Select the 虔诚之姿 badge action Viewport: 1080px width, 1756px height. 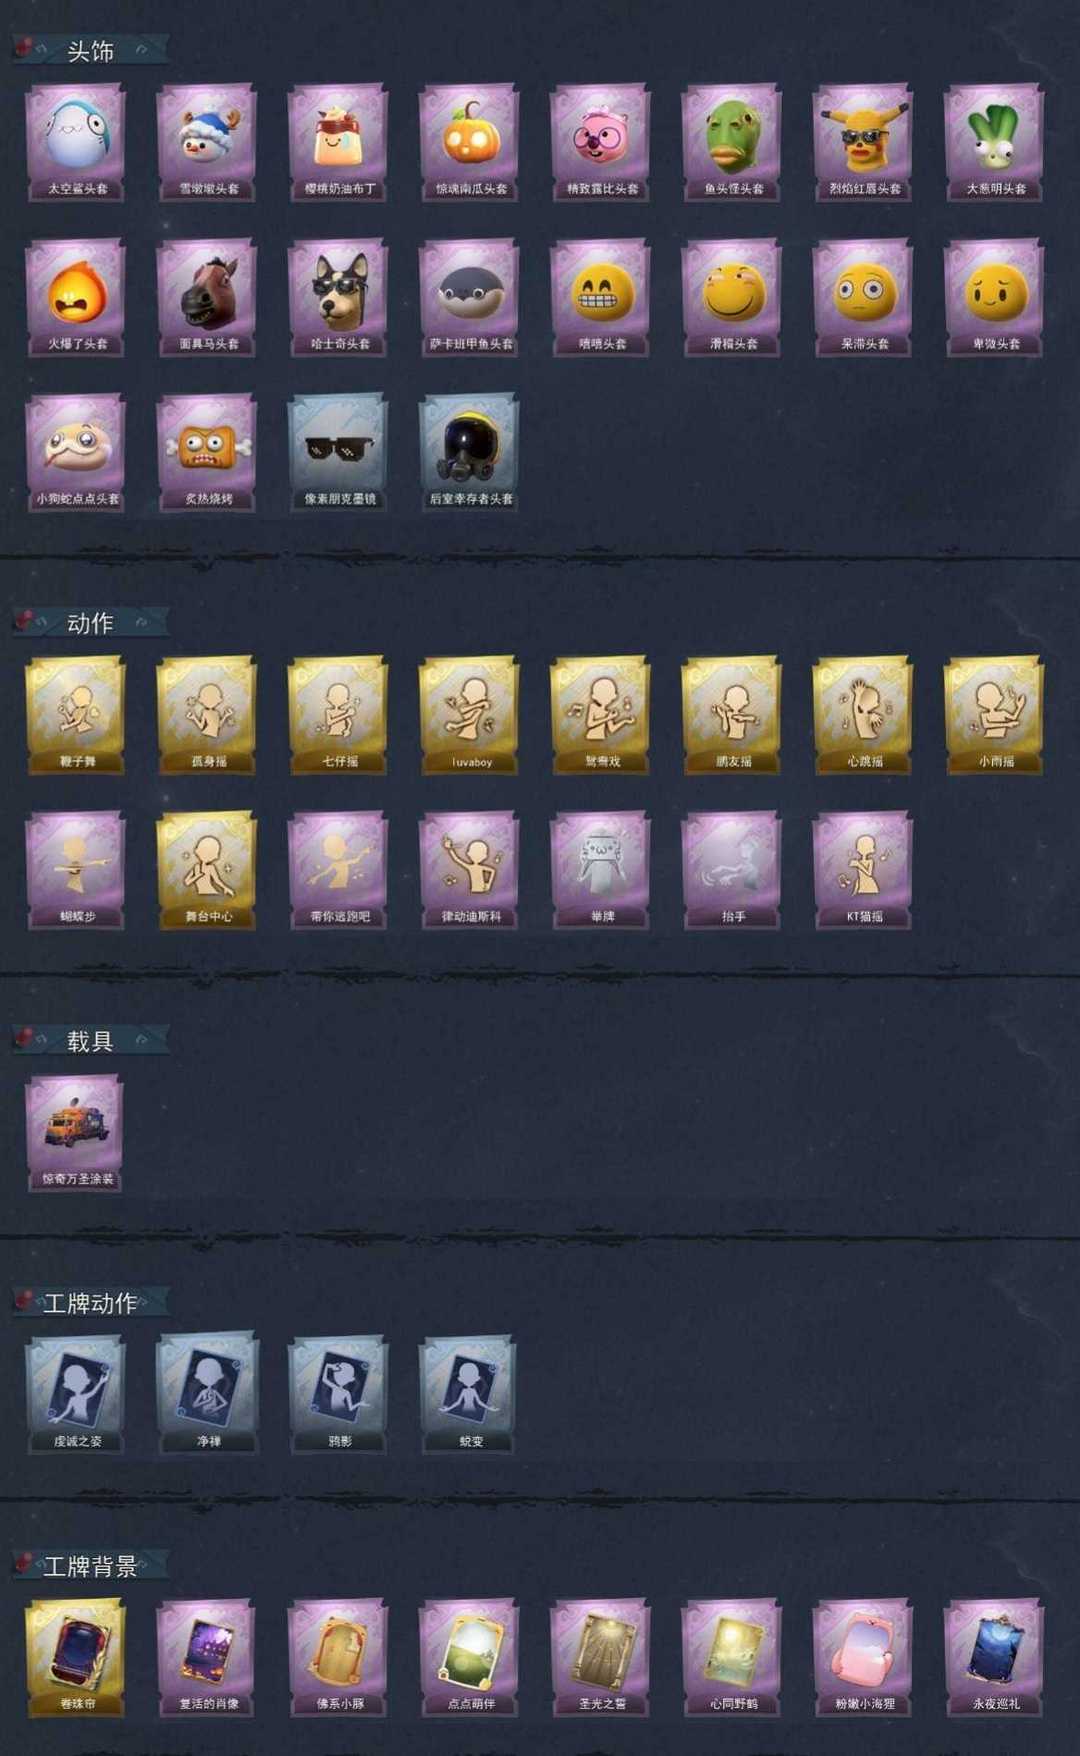coord(76,1393)
